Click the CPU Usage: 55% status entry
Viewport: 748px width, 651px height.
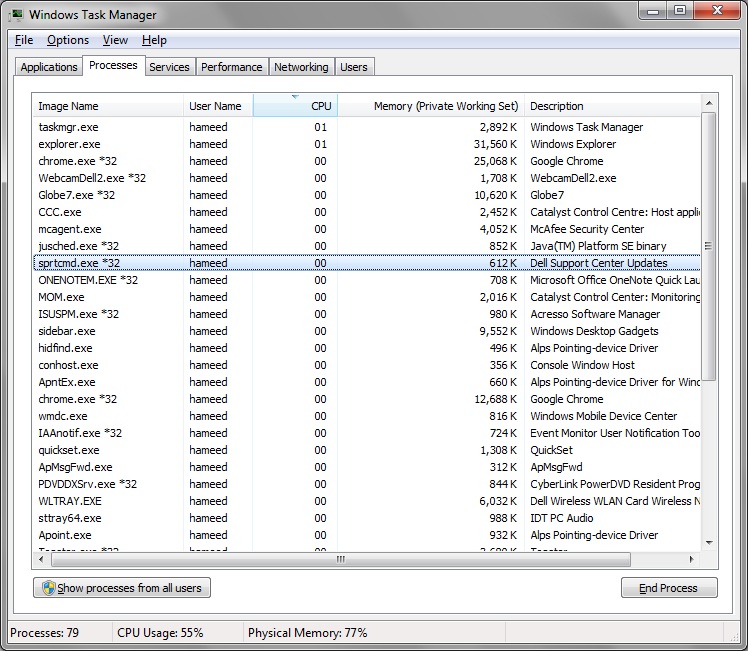point(160,633)
